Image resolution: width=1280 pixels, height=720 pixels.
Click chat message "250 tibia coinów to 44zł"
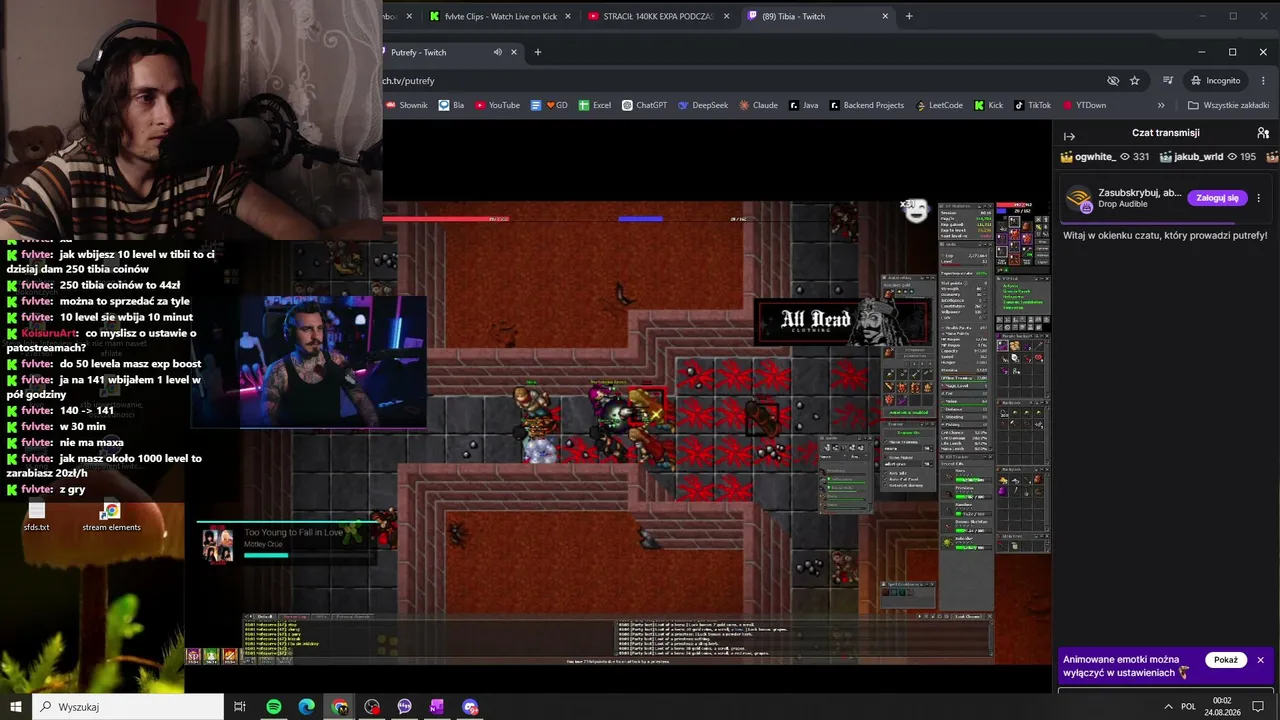tap(120, 285)
